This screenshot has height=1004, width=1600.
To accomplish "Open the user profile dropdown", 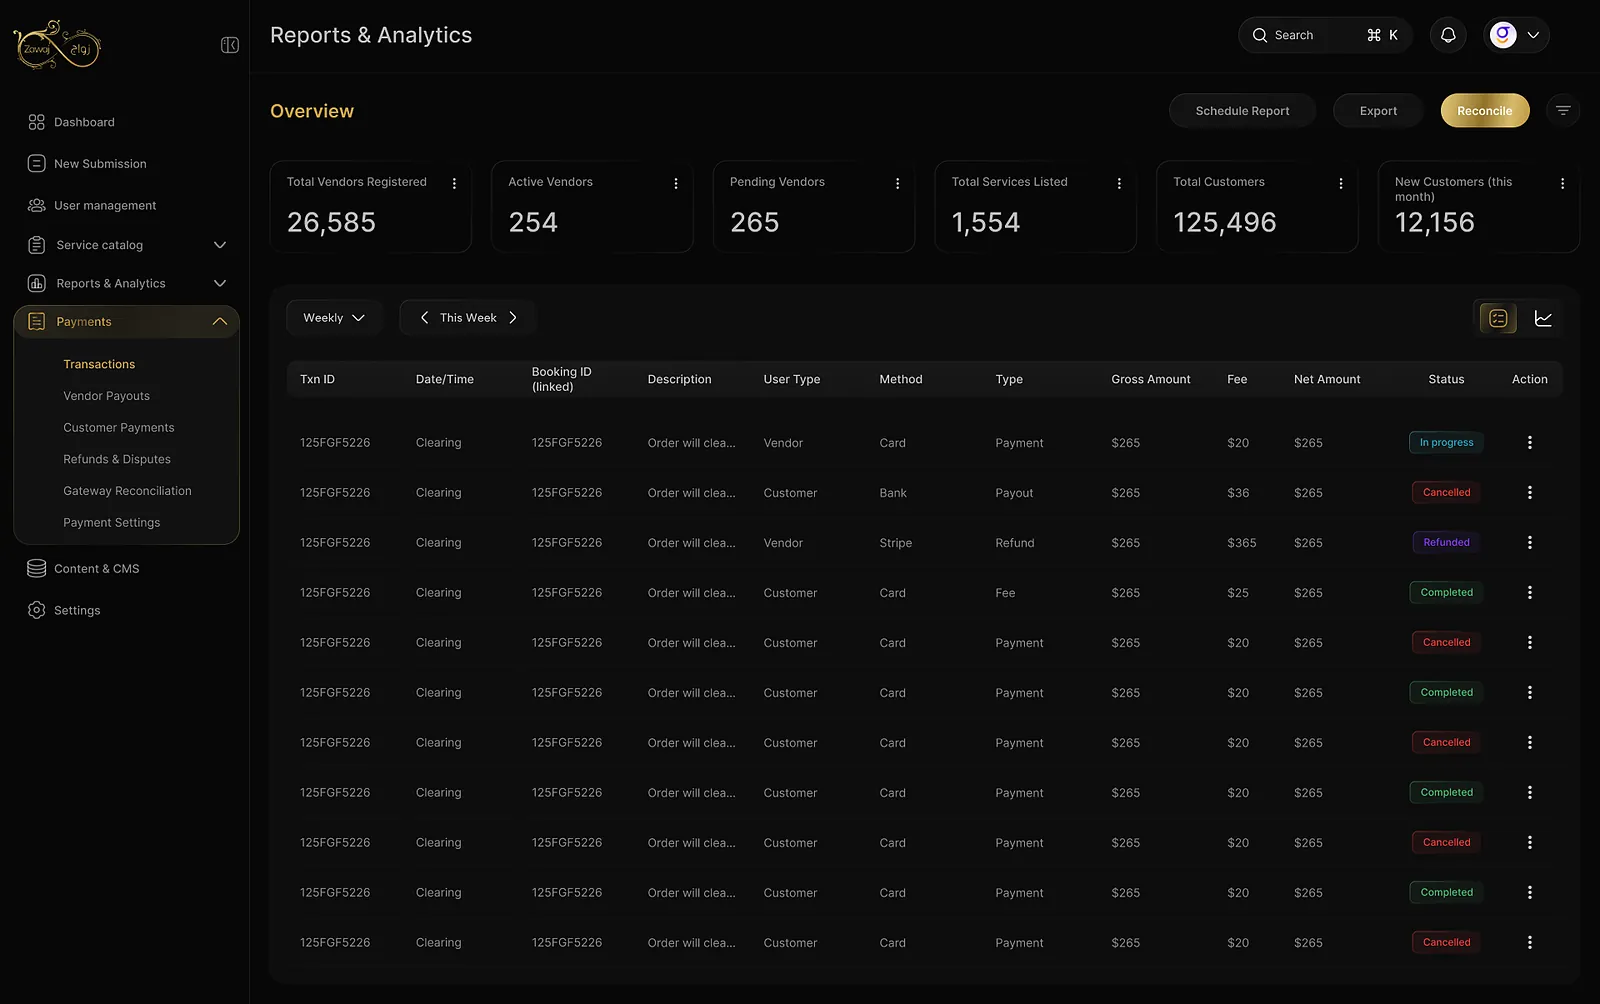I will [1516, 35].
